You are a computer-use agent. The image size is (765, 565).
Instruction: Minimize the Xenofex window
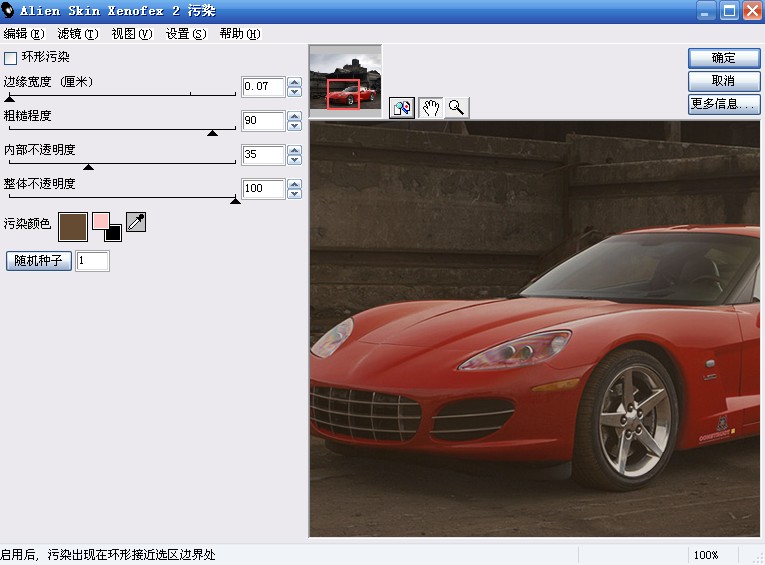pyautogui.click(x=705, y=11)
